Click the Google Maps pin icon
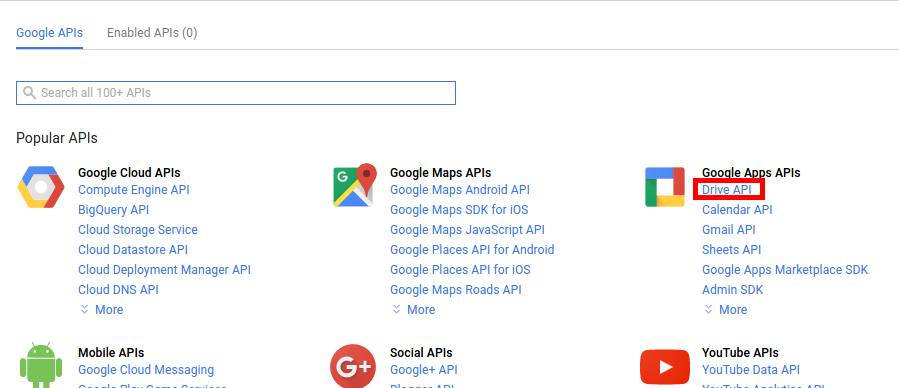Screen dimensions: 899x388 [355, 186]
